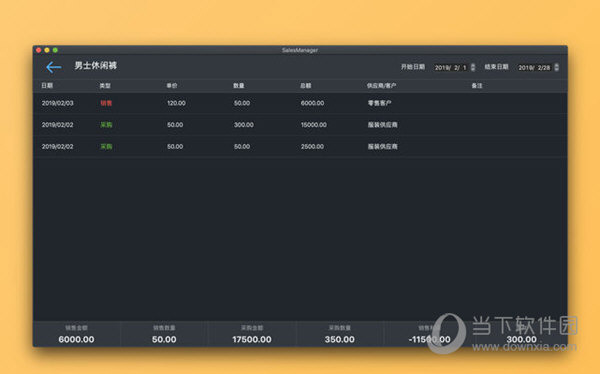Select the date in the 15000.00 row
The width and height of the screenshot is (600, 374).
coord(57,125)
